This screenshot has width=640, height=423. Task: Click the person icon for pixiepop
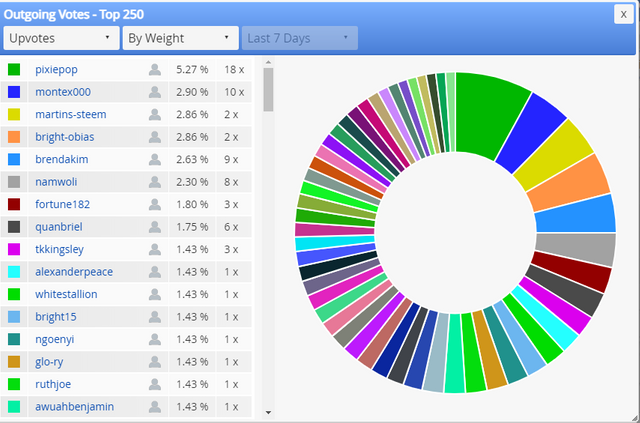pyautogui.click(x=155, y=69)
